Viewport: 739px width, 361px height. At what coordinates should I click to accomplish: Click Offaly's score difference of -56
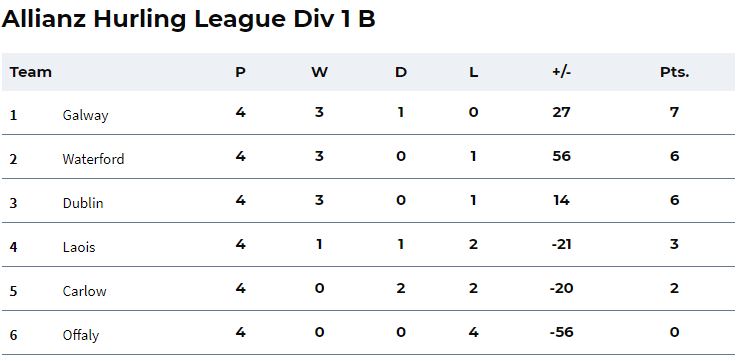pos(561,332)
